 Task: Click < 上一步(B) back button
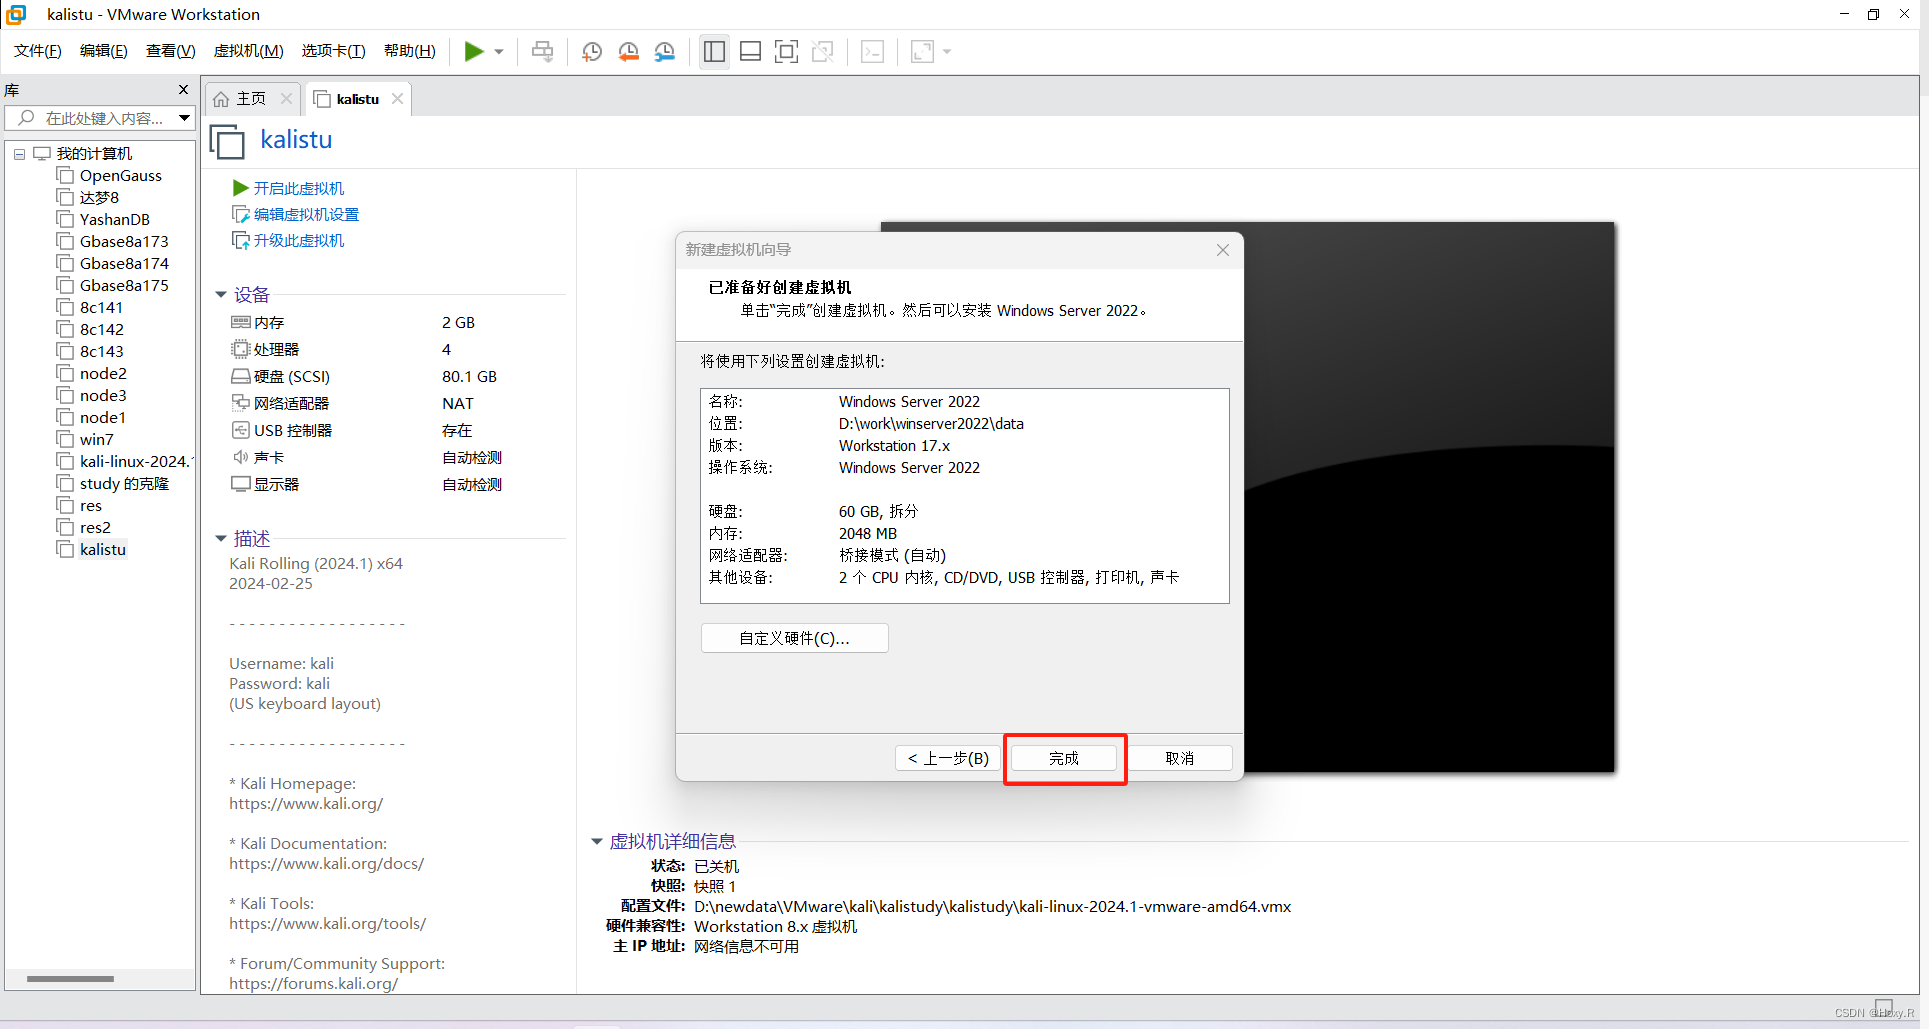click(948, 758)
